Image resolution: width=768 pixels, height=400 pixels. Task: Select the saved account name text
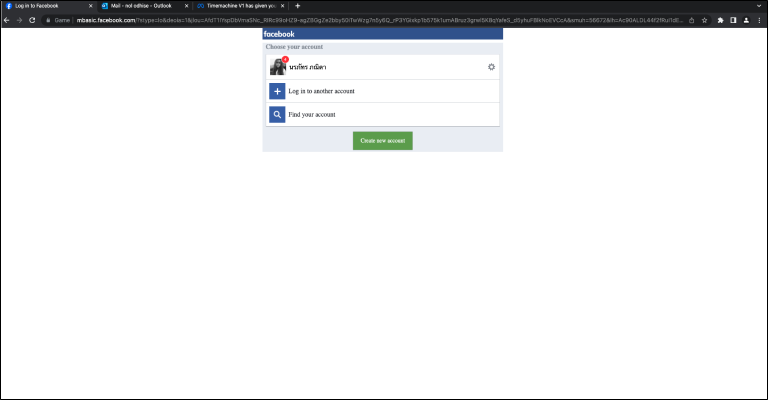308,67
